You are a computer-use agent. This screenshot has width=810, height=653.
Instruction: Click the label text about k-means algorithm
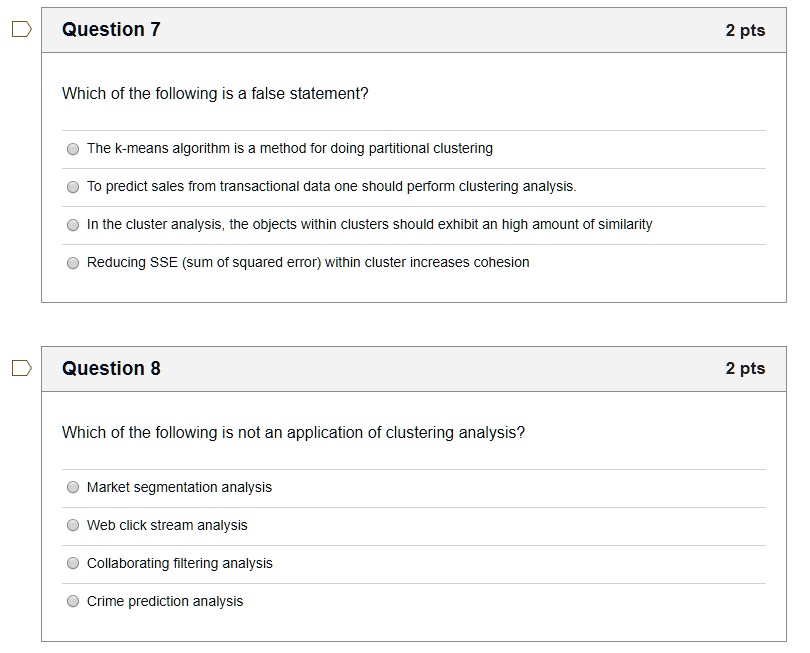pyautogui.click(x=290, y=148)
